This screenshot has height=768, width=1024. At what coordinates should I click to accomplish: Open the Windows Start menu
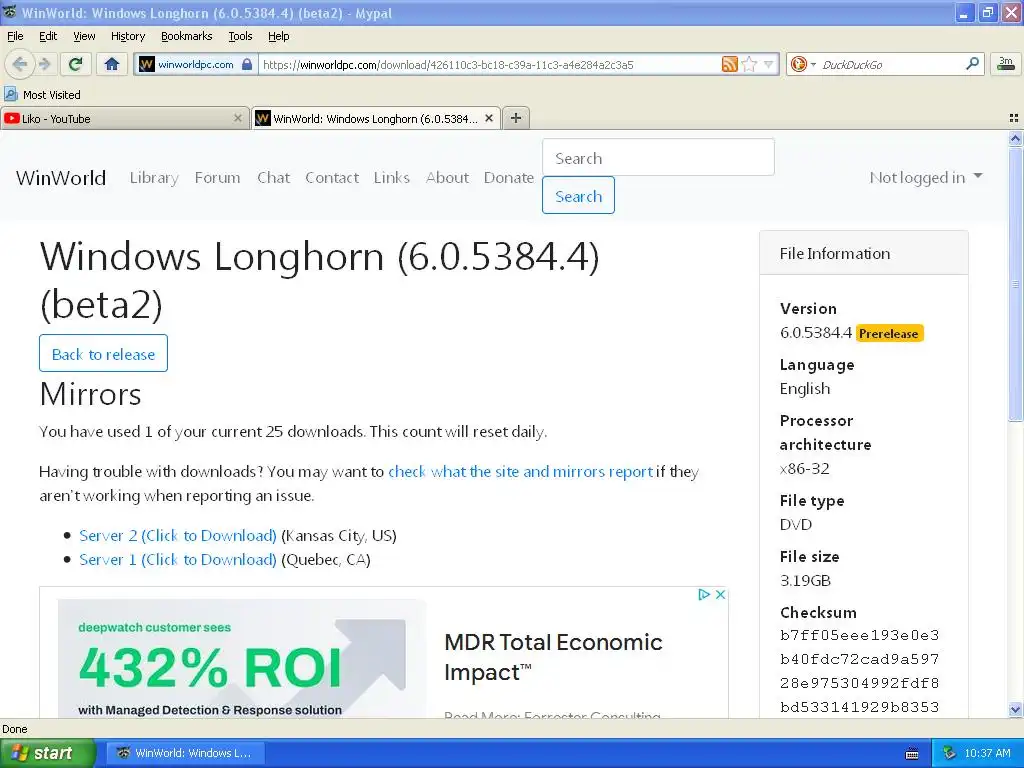click(47, 753)
